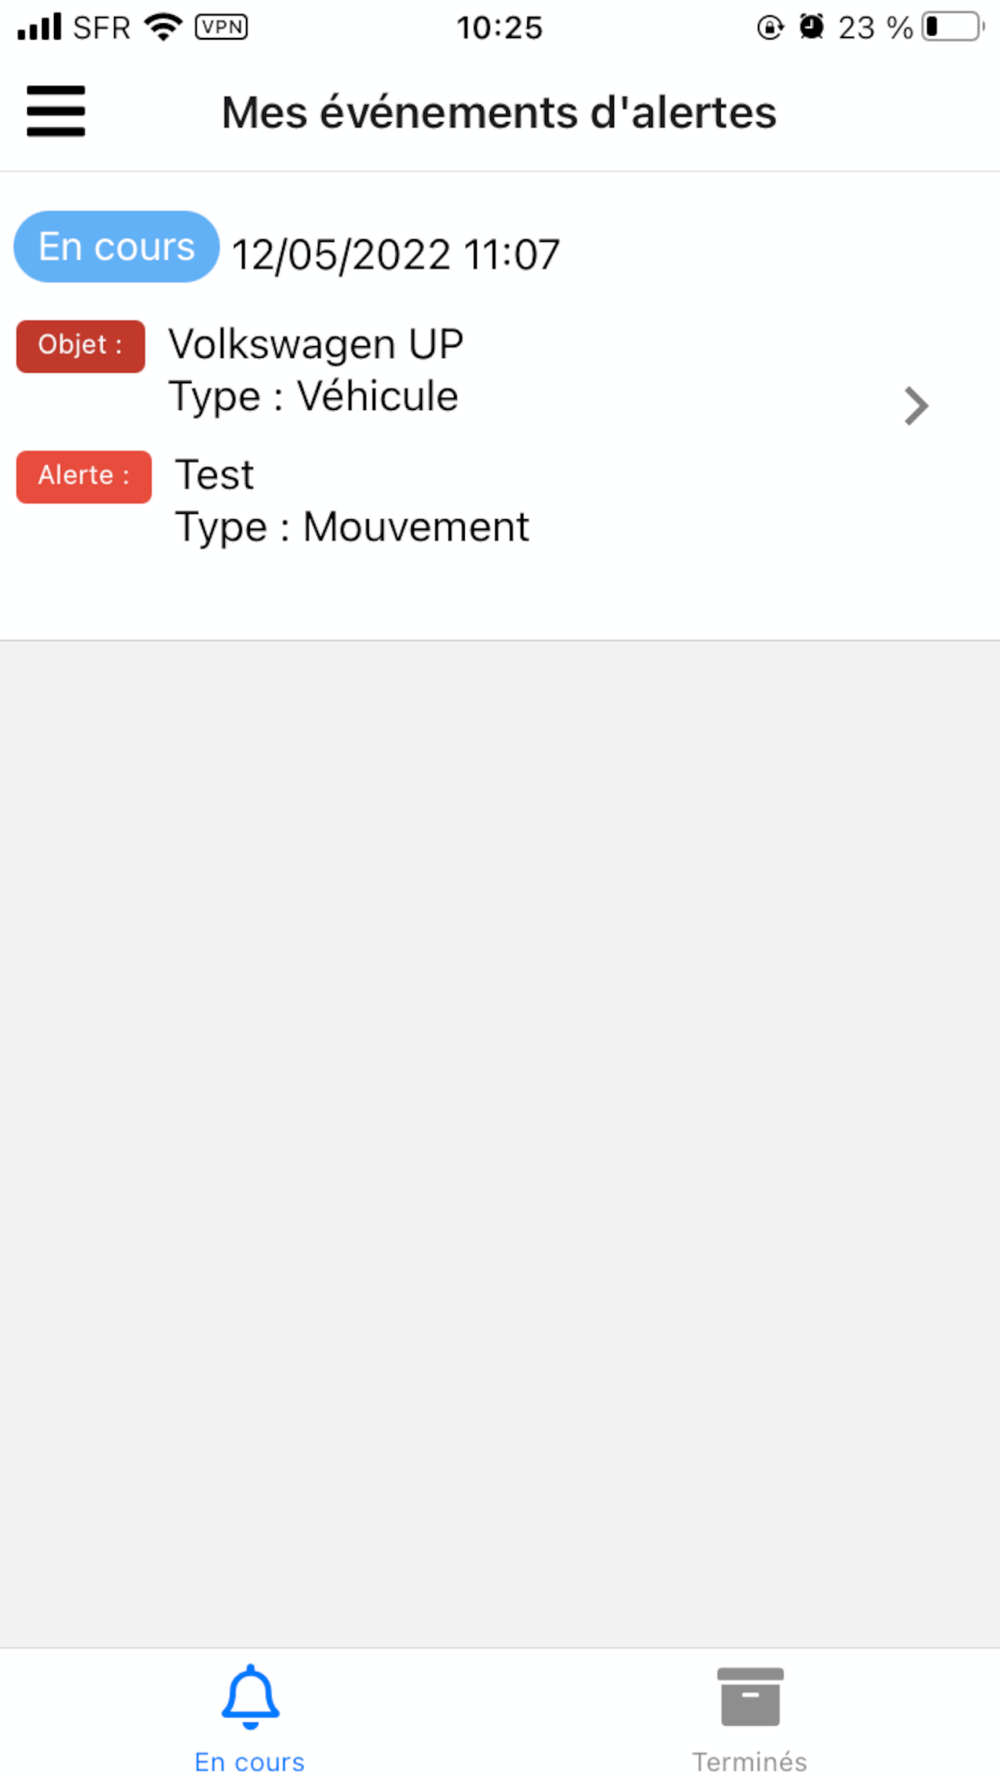Image resolution: width=1000 pixels, height=1778 pixels.
Task: Tap the VPN status indicator
Action: [222, 27]
